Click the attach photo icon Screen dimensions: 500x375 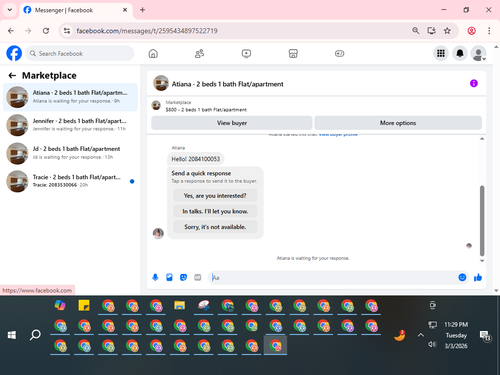[169, 277]
